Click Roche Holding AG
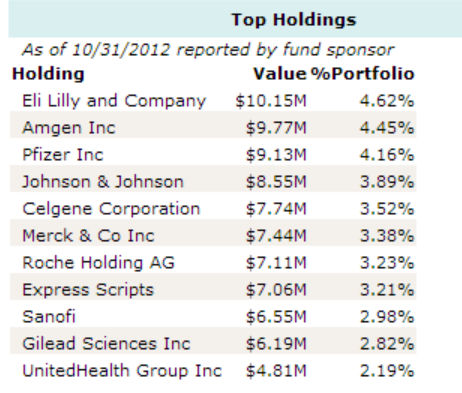Screen dimensions: 462x393 click(98, 263)
